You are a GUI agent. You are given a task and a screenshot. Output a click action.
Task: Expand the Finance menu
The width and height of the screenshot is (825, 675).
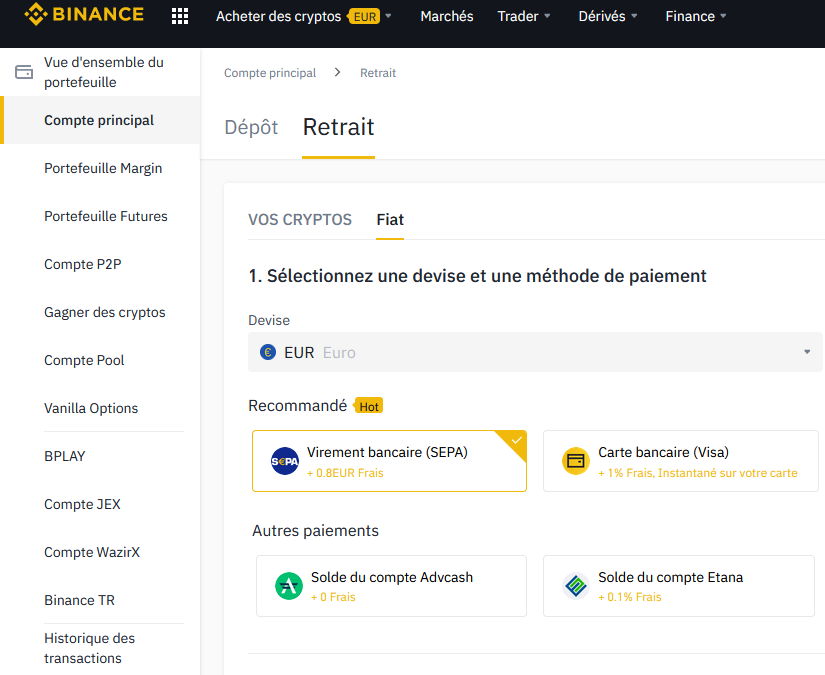pyautogui.click(x=696, y=16)
